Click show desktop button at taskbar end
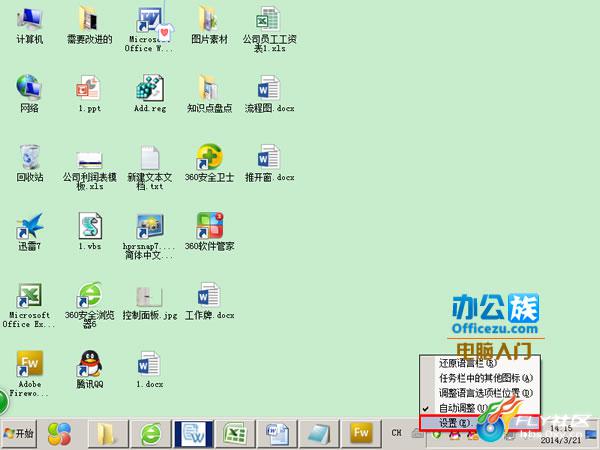Screen dimensions: 600x450 click(x=592, y=434)
